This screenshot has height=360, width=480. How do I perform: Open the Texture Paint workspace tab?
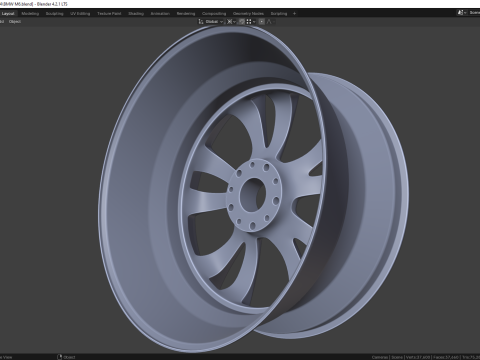(x=109, y=14)
